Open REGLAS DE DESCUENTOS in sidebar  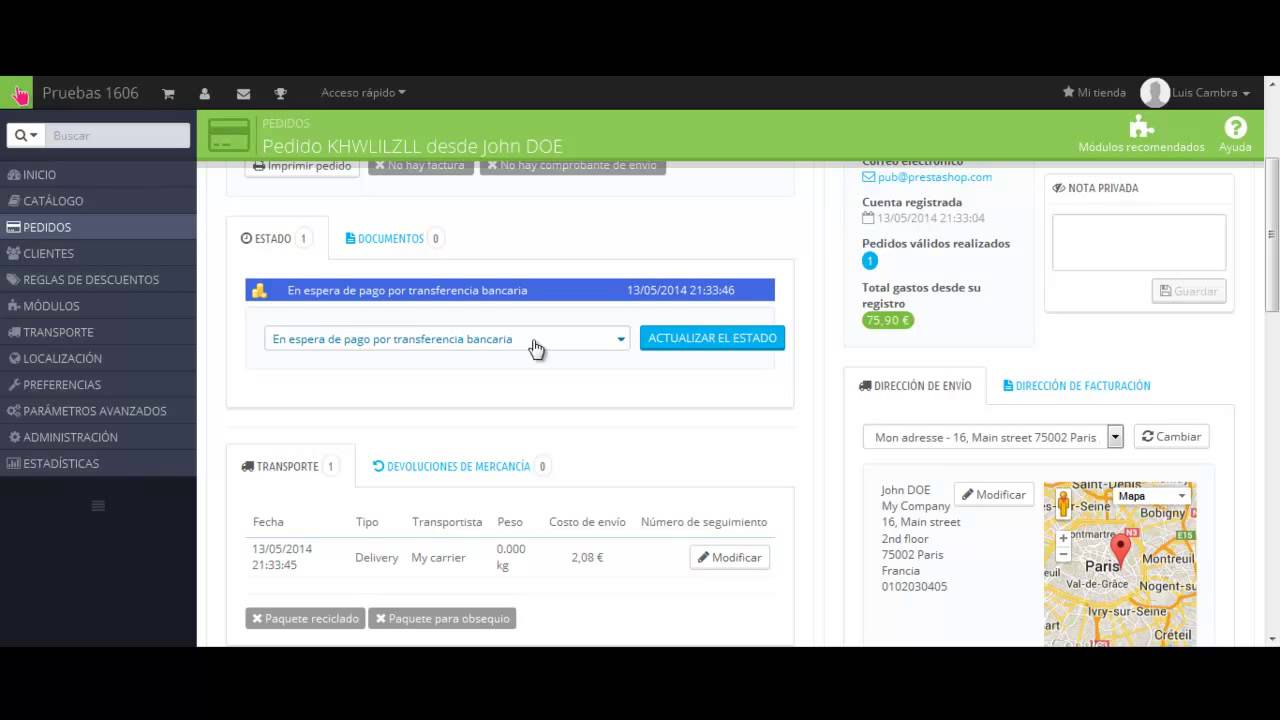point(98,280)
